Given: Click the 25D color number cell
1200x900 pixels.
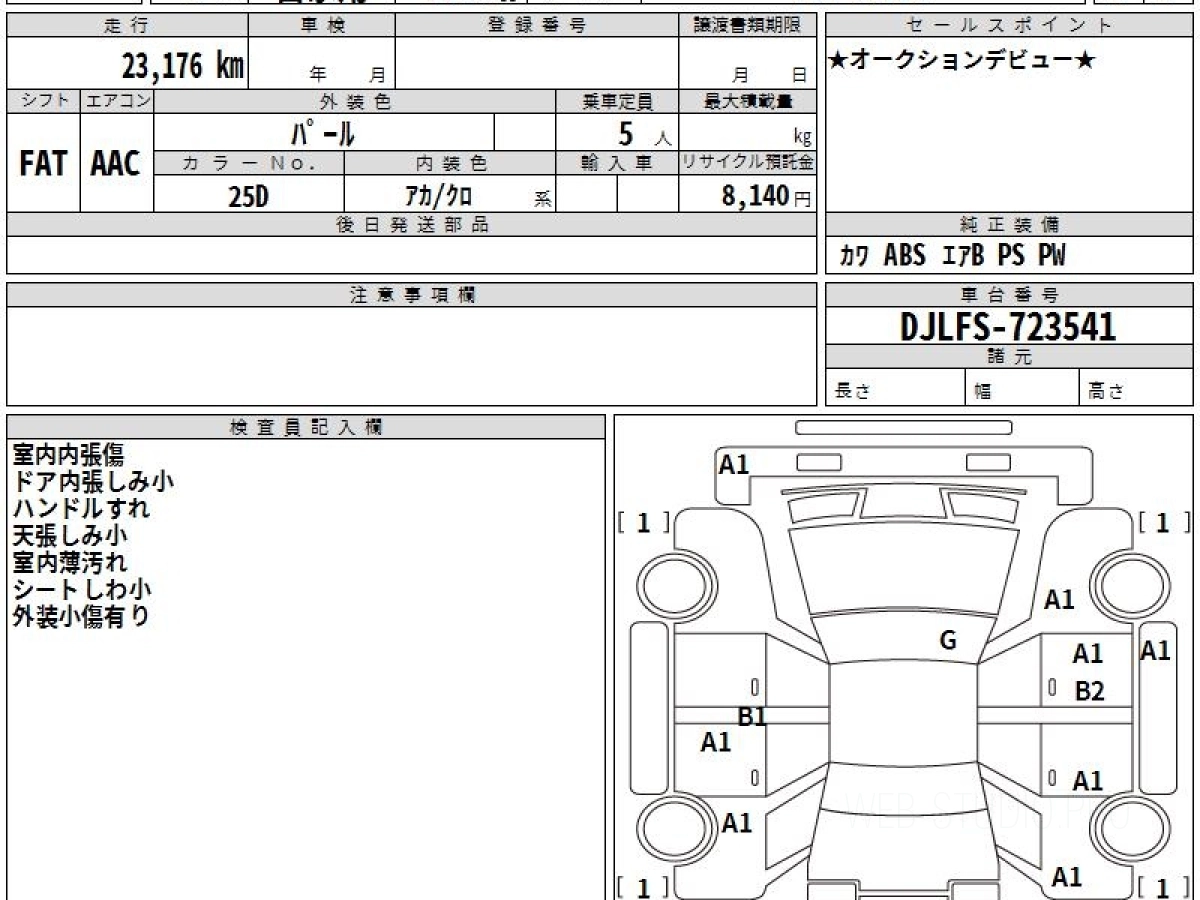Looking at the screenshot, I should (x=248, y=196).
